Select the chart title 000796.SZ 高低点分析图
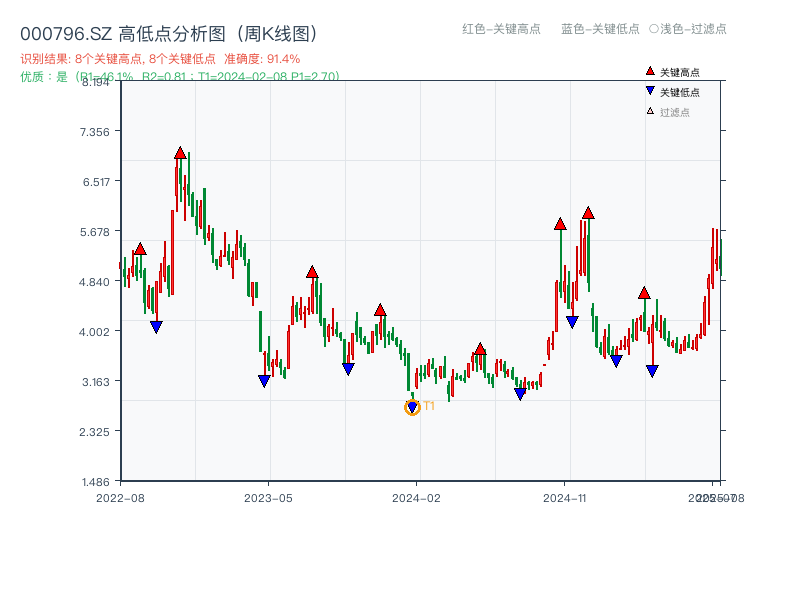 point(170,30)
